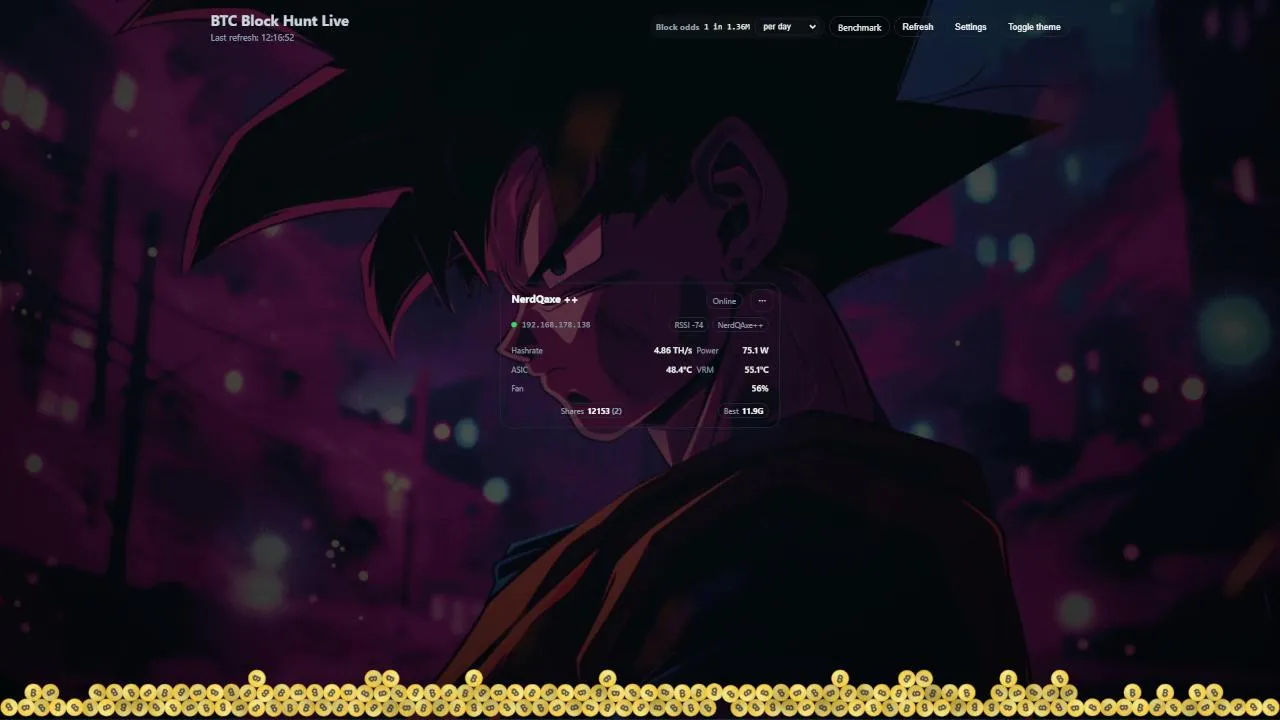Open the 'per day' block odds dropdown

[789, 27]
